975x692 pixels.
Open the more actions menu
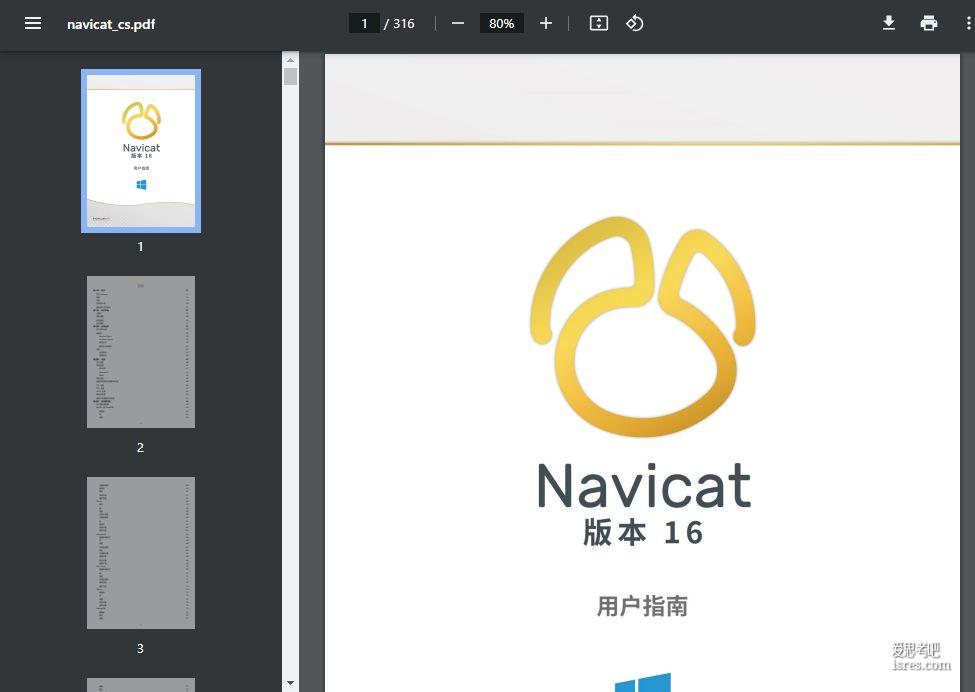tap(968, 24)
